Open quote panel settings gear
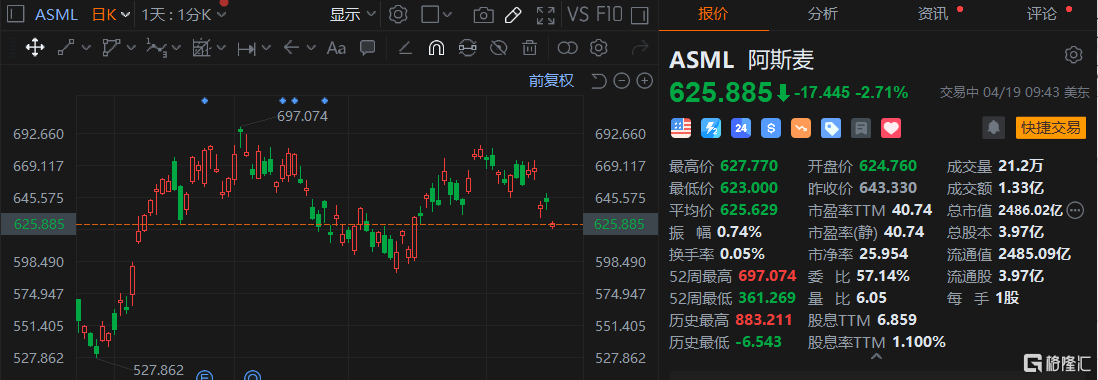Image resolution: width=1098 pixels, height=380 pixels. [x=1073, y=55]
